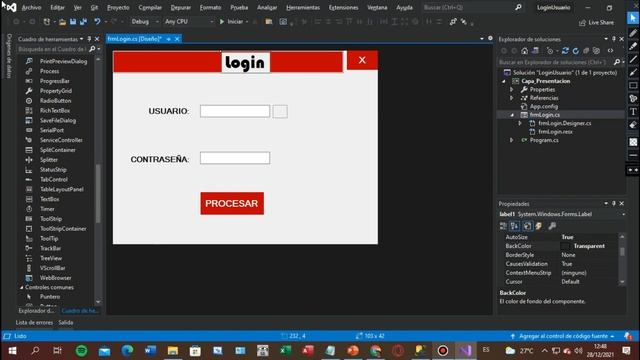This screenshot has width=640, height=360.
Task: Collapse the frmLogin.cs node
Action: (512, 115)
